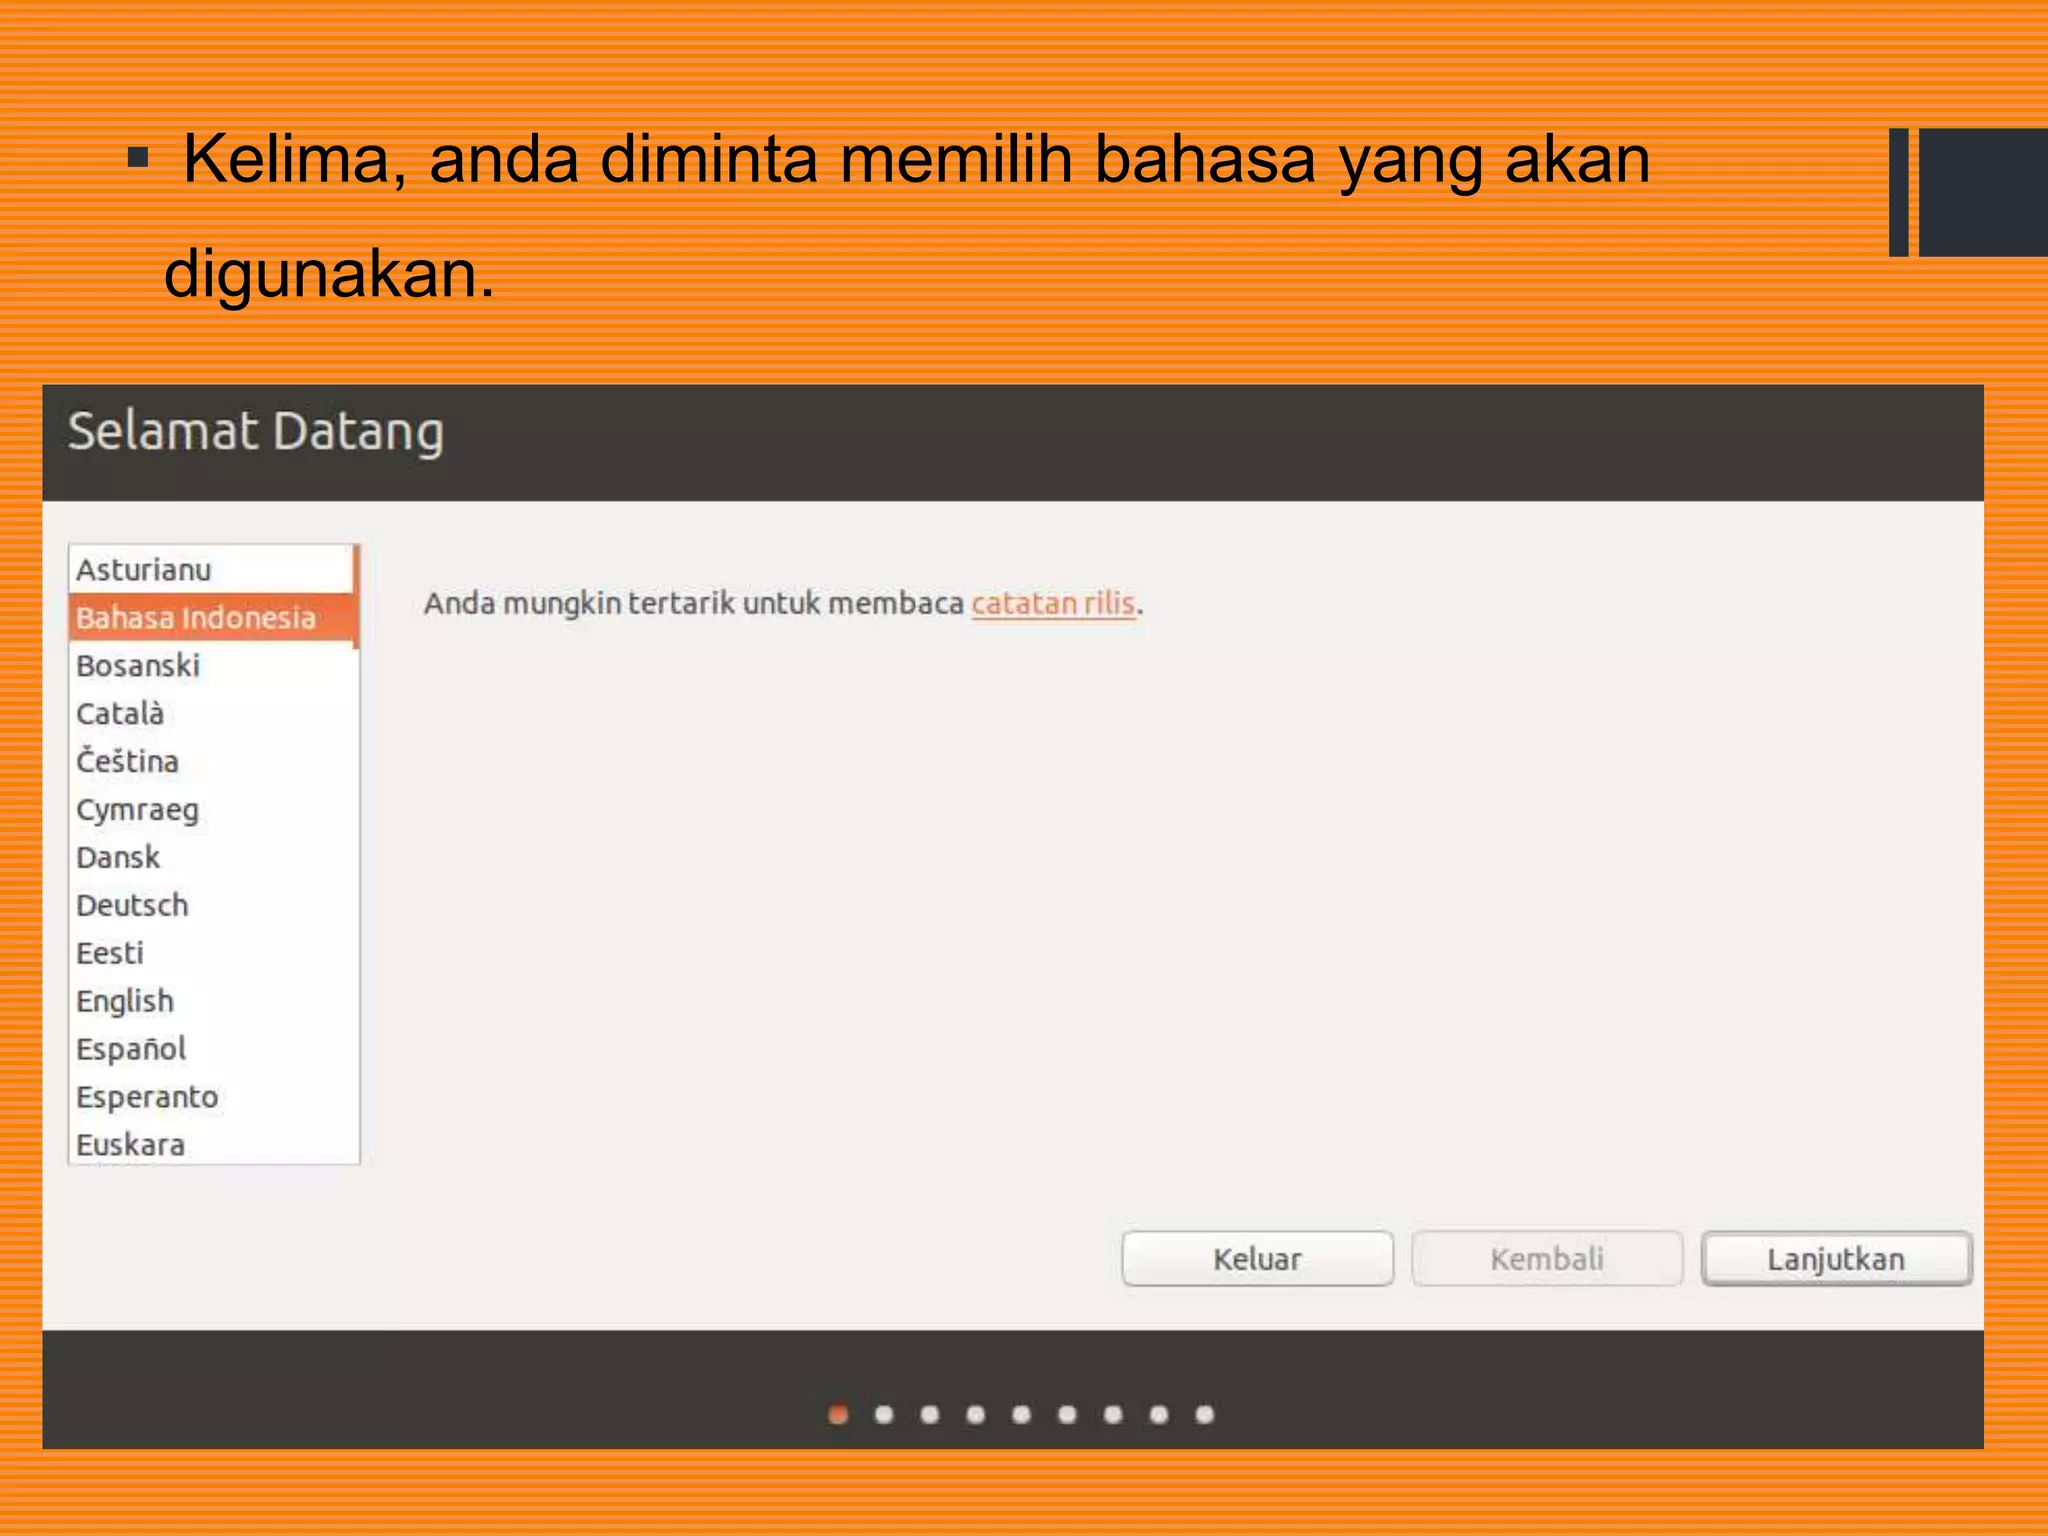This screenshot has height=1536, width=2048.
Task: Choose Cymraeg language entry
Action: (212, 810)
